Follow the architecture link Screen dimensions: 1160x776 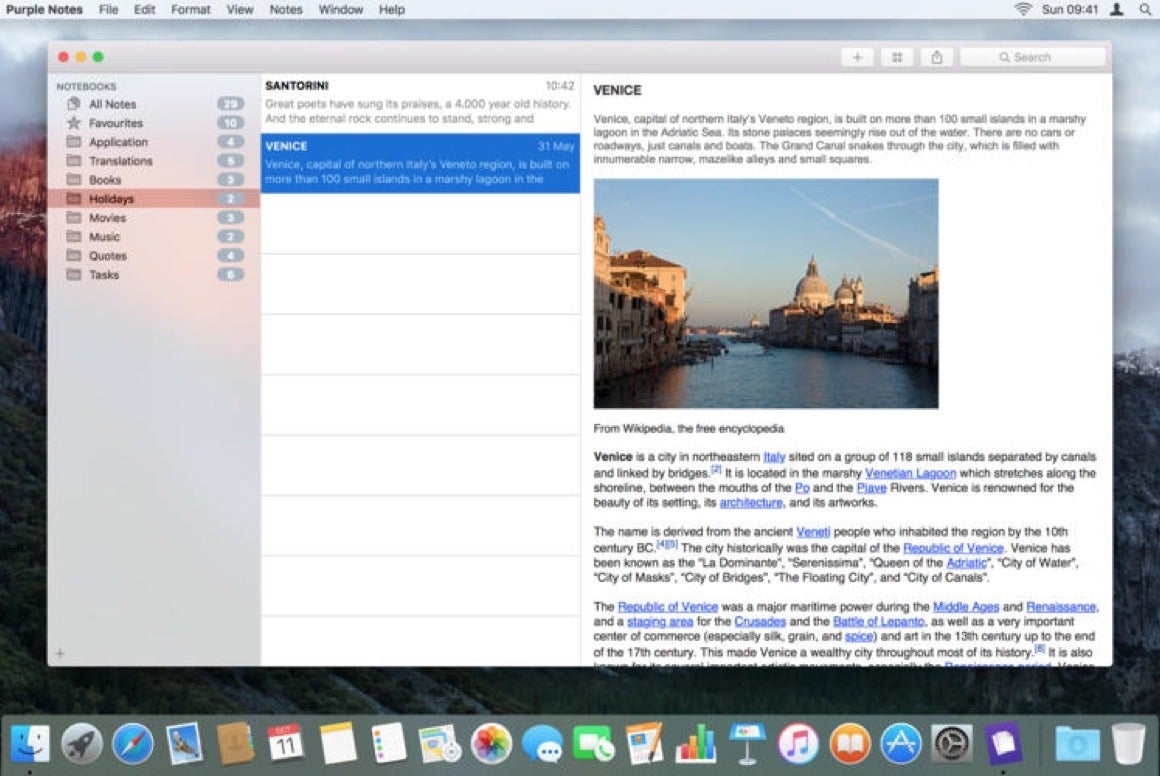click(x=751, y=503)
